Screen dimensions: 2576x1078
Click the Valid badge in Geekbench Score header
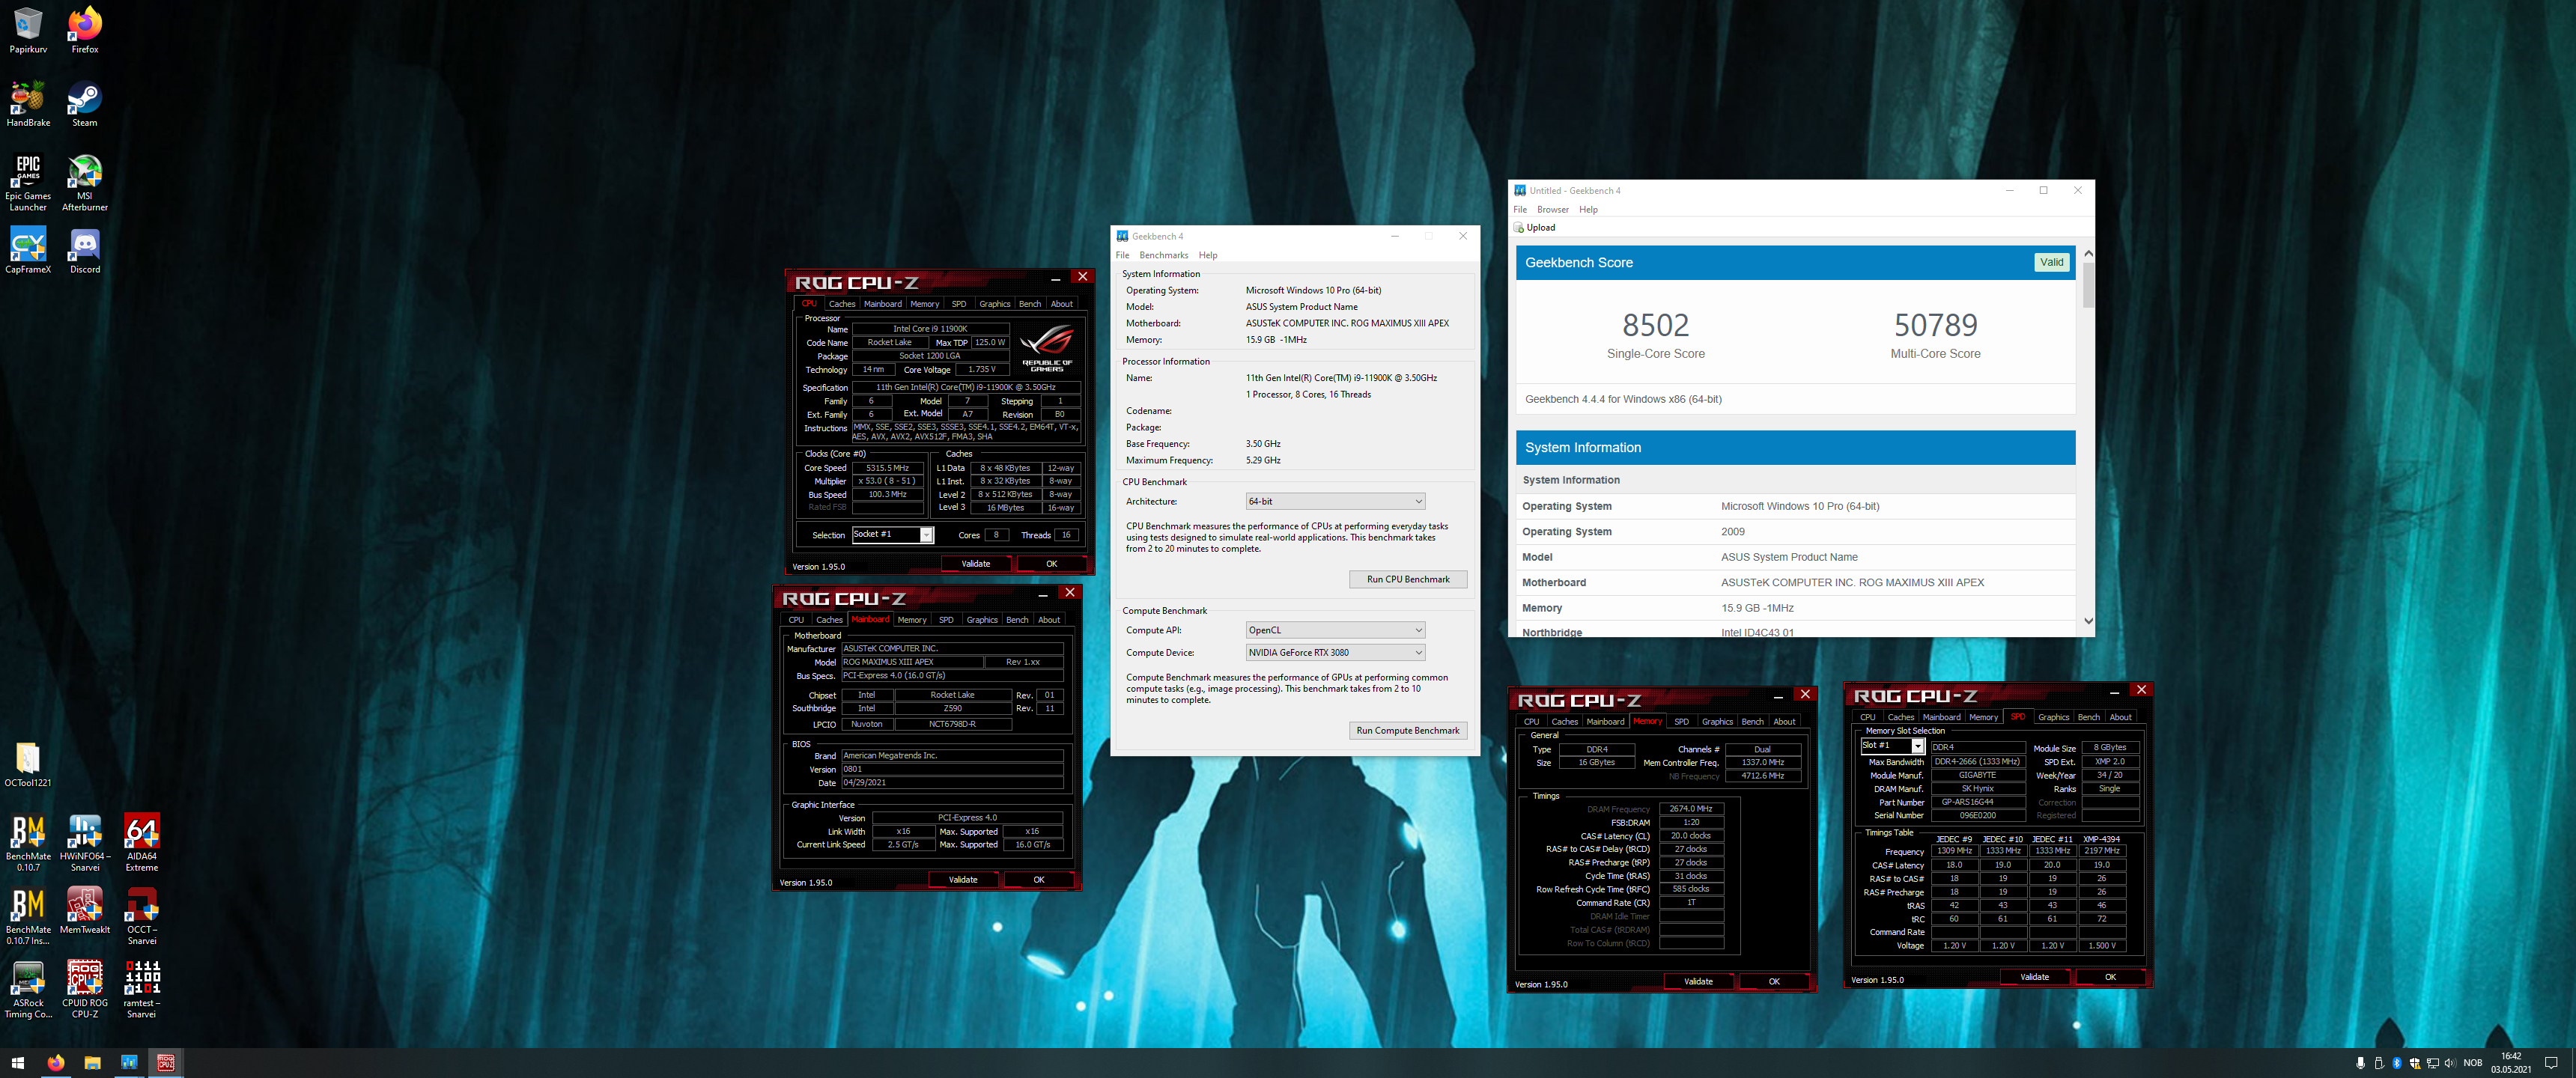tap(2051, 262)
